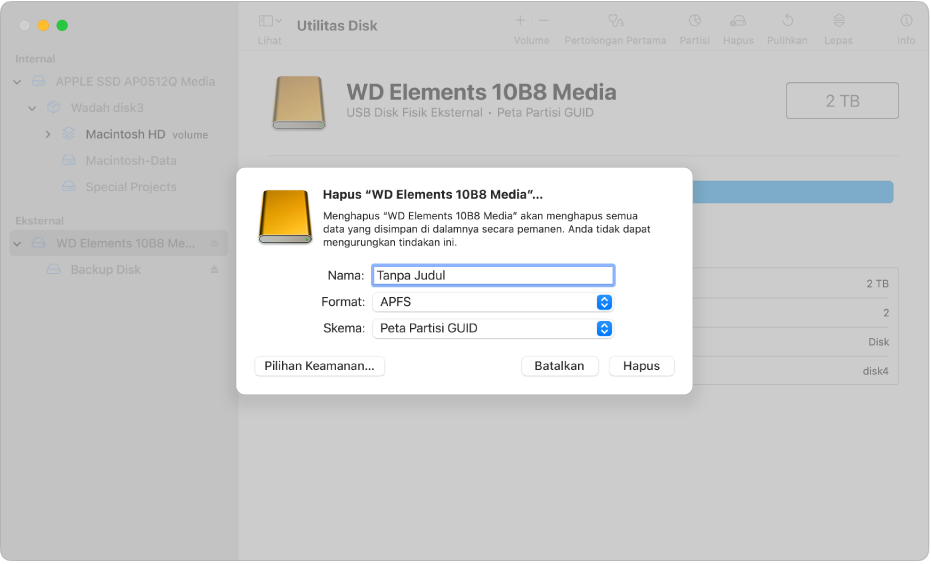Viewport: 931px width, 564px height.
Task: Click the disk4 value in table
Action: pyautogui.click(x=875, y=372)
